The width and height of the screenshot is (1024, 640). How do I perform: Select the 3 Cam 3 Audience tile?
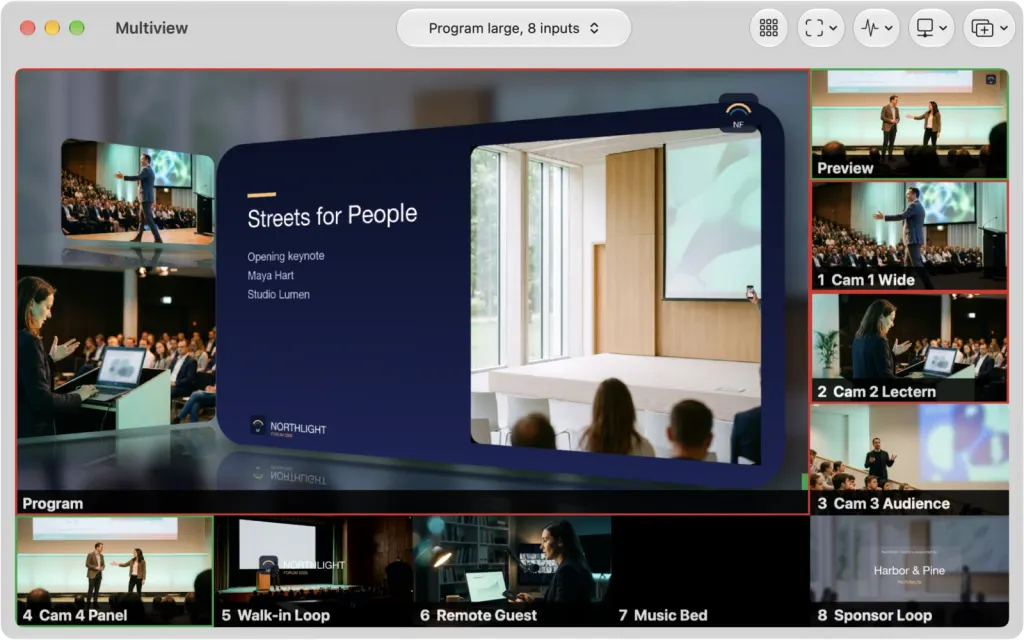click(909, 459)
